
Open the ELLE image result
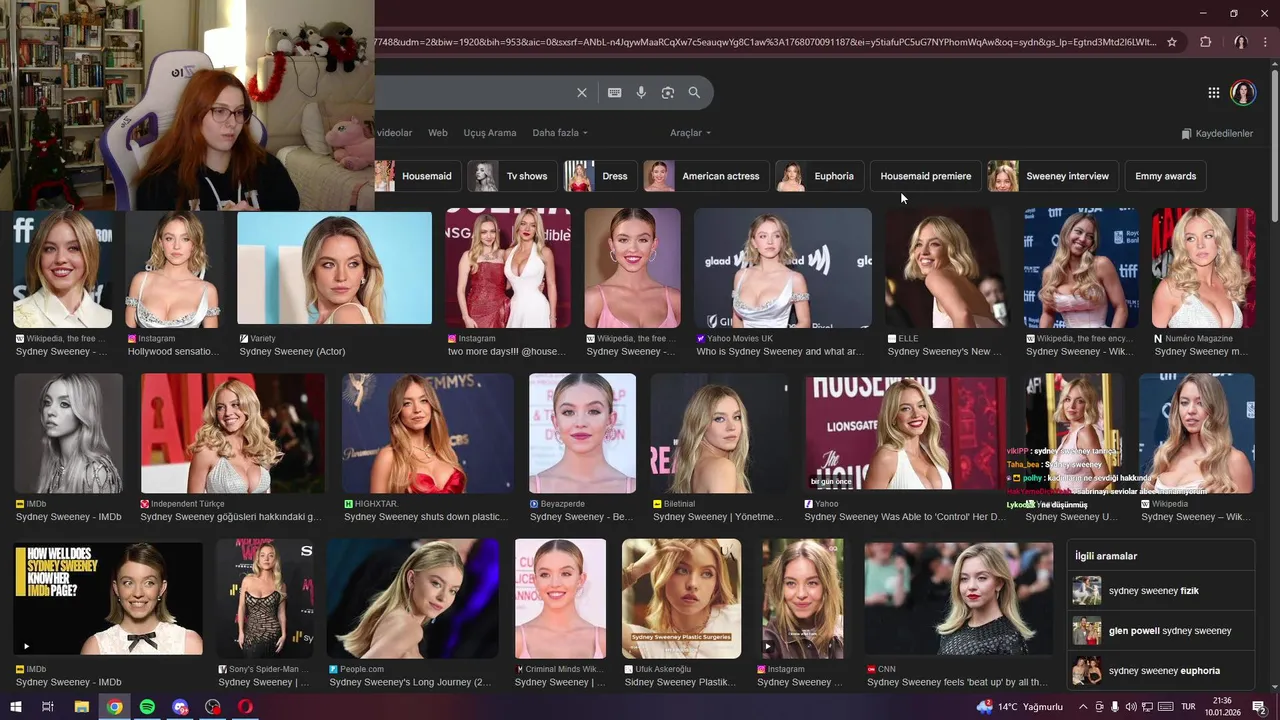pyautogui.click(x=946, y=268)
